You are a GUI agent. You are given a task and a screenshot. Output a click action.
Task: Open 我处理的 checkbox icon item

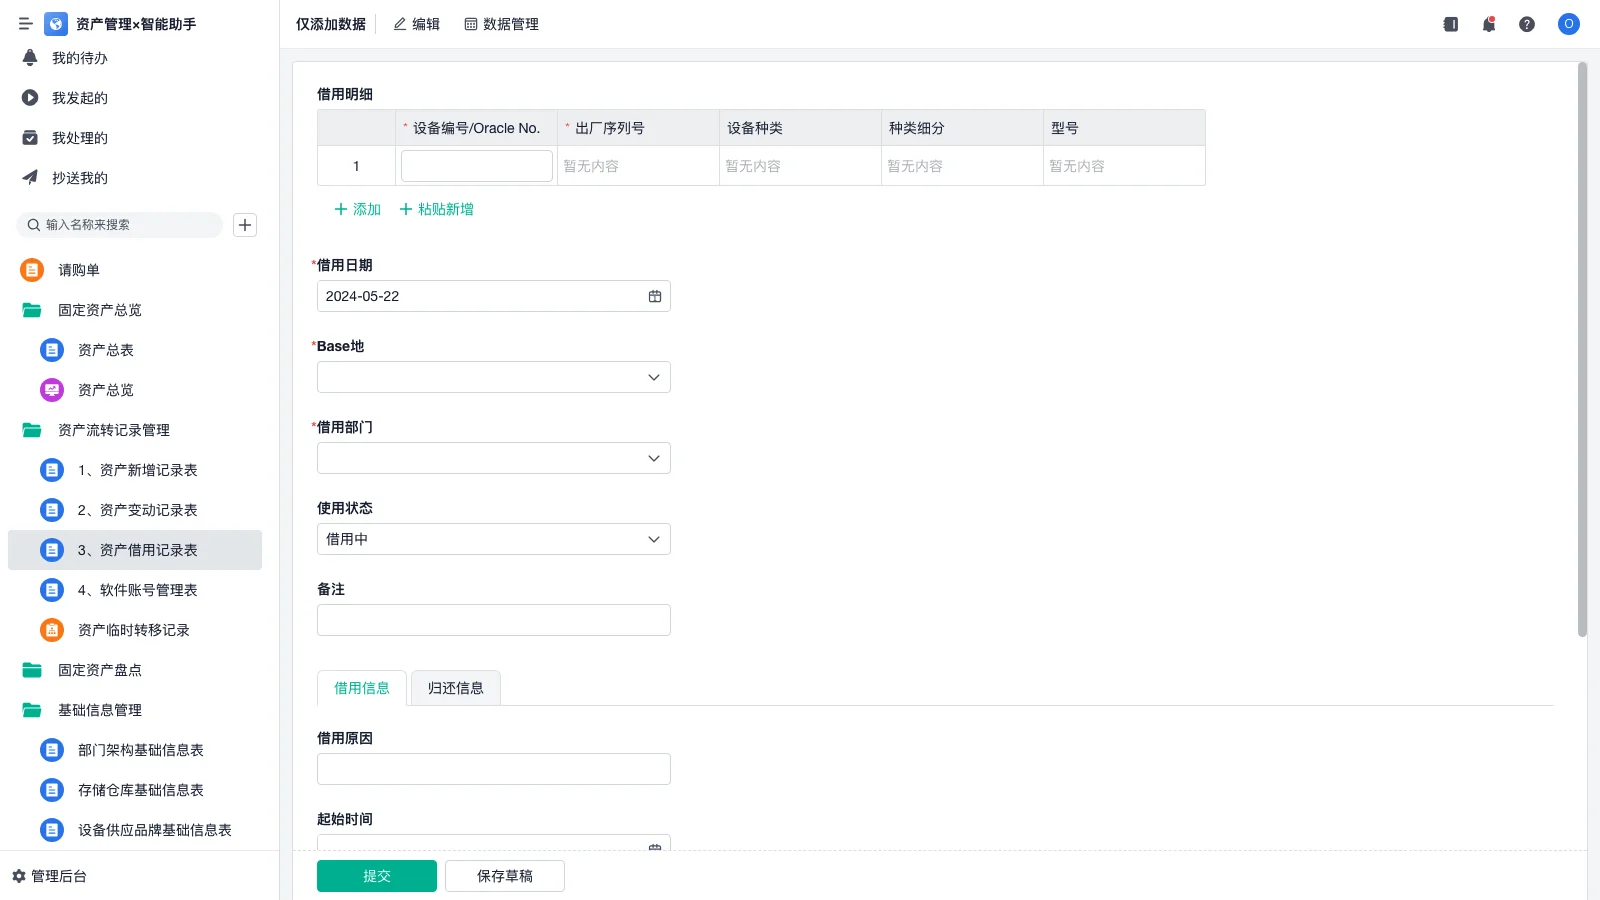tap(30, 138)
